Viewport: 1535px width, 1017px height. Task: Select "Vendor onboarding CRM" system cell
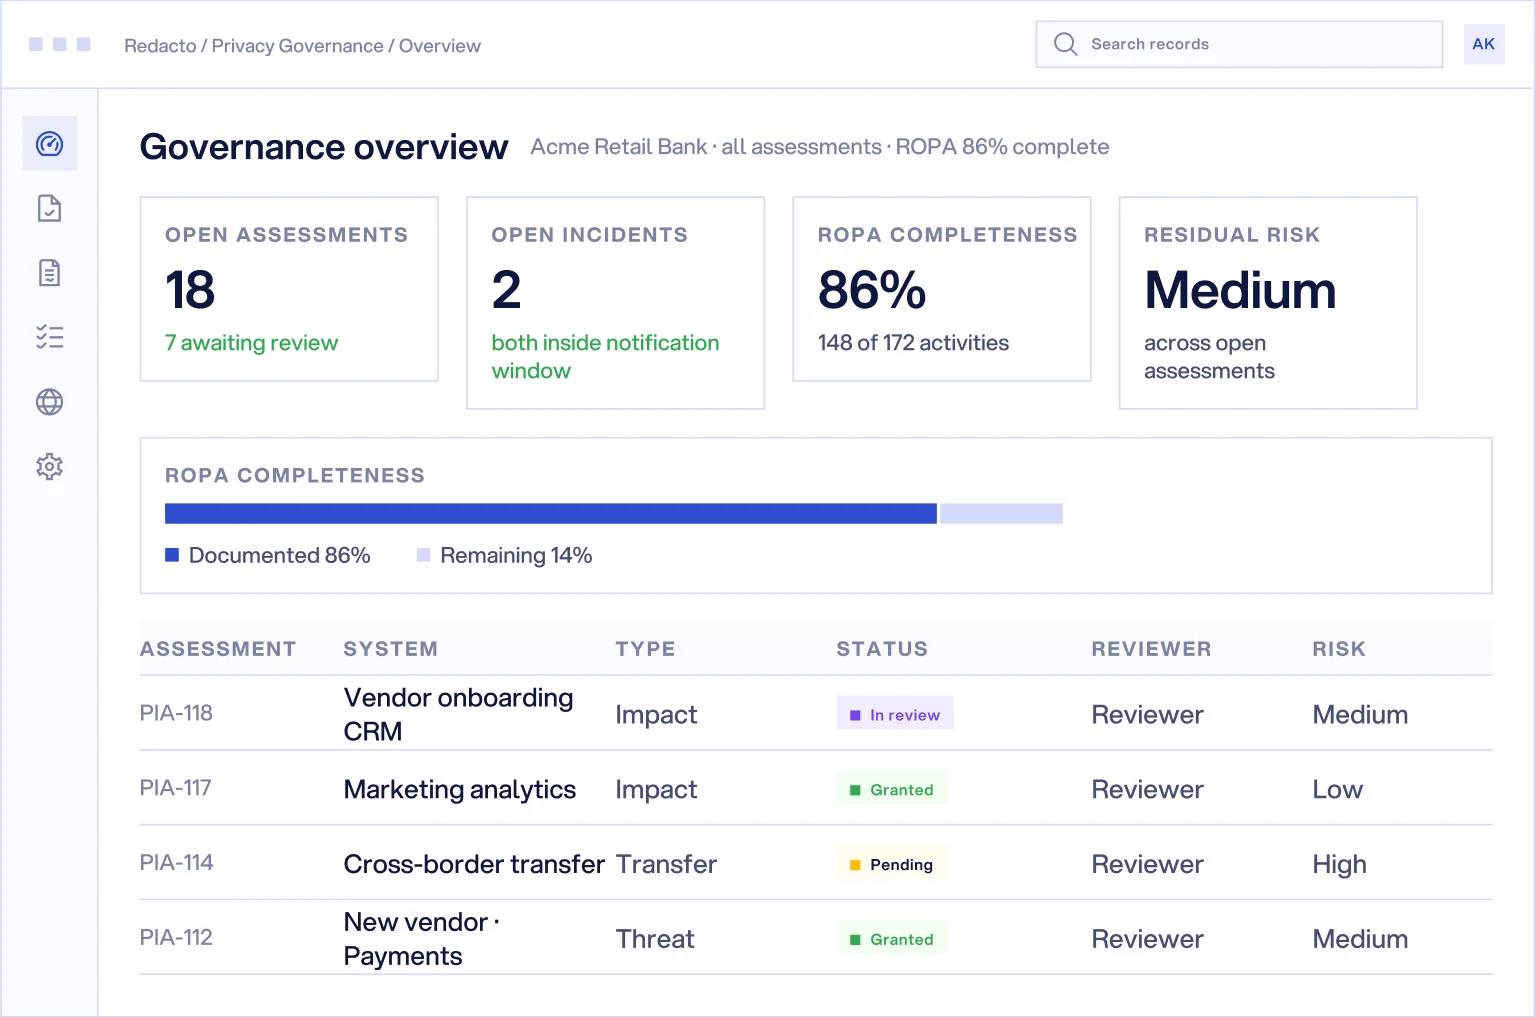click(458, 714)
